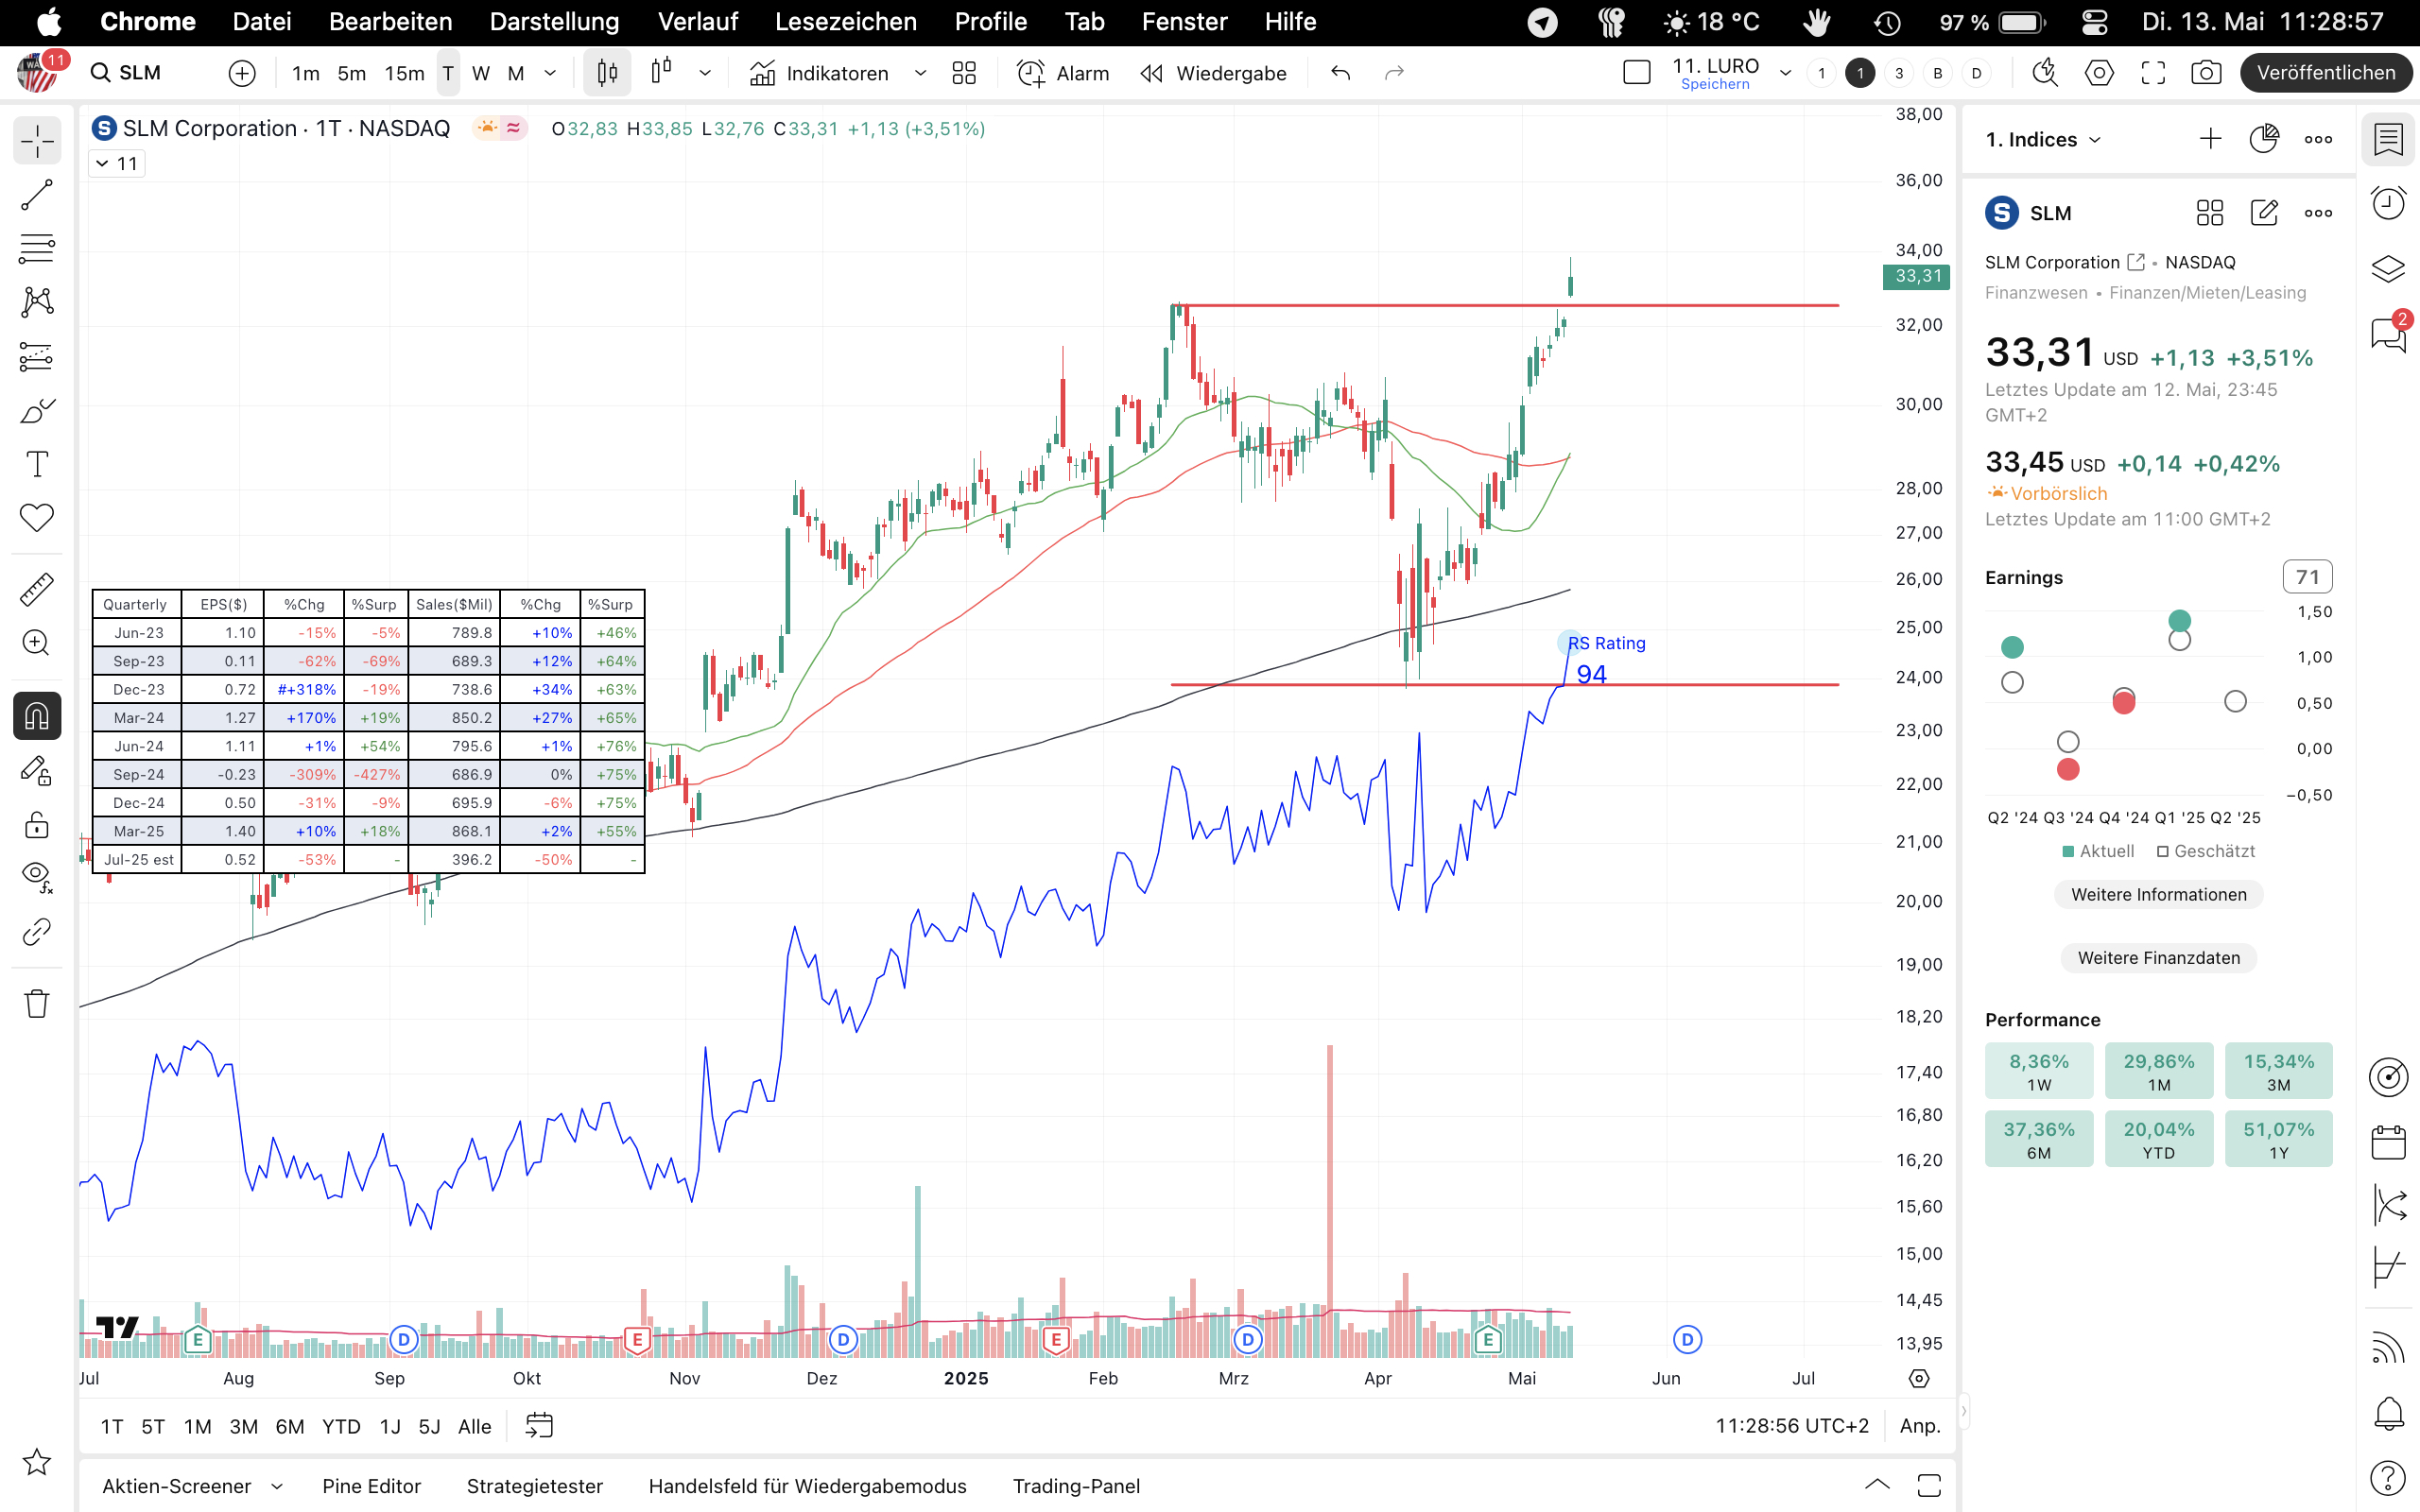
Task: Toggle lock all drawing tools
Action: pos(37,825)
